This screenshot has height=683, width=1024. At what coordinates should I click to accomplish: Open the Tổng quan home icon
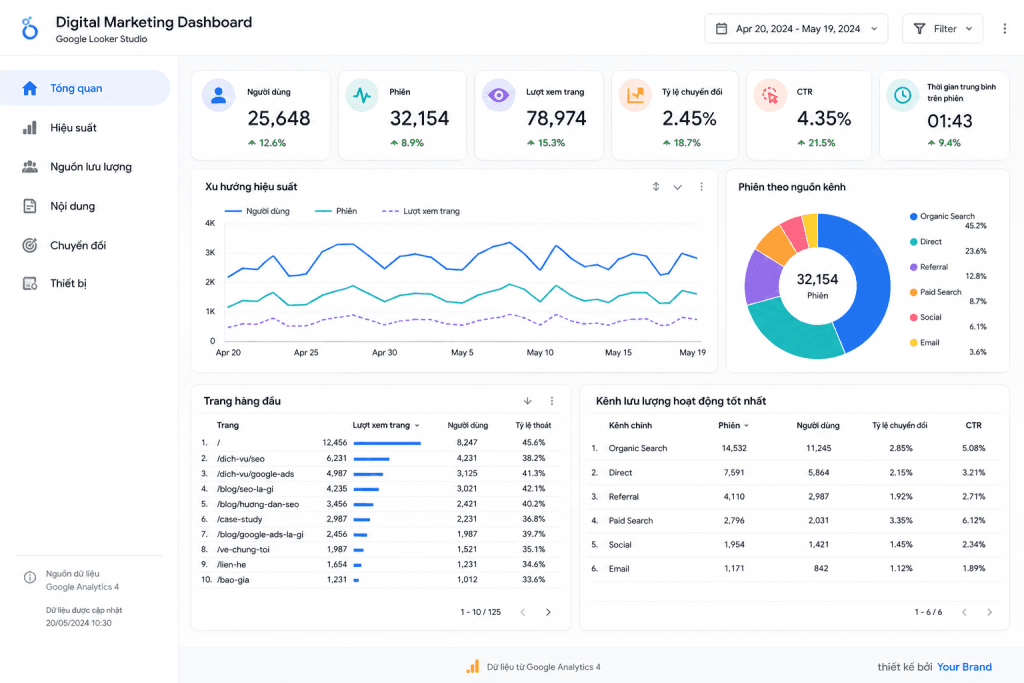click(x=29, y=88)
